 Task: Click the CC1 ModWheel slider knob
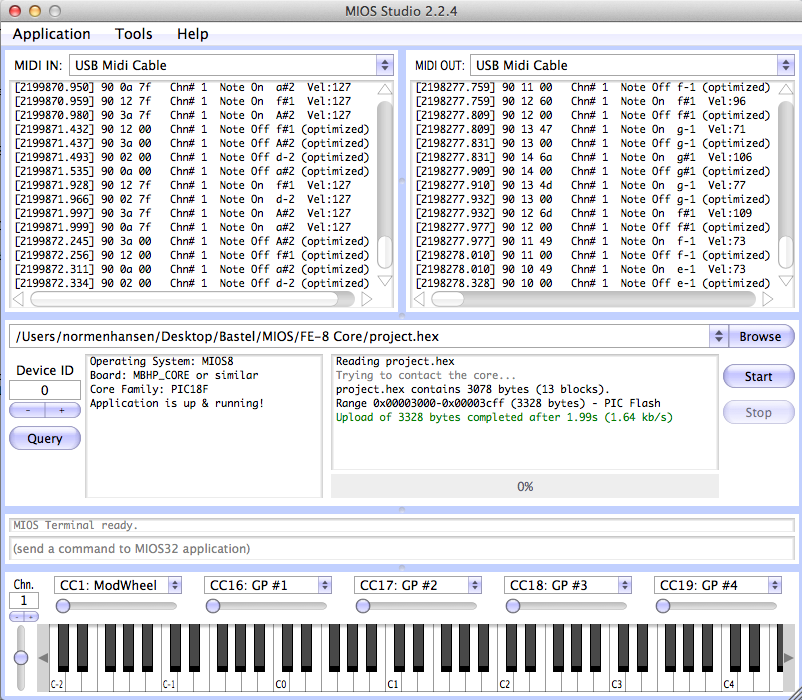click(63, 606)
